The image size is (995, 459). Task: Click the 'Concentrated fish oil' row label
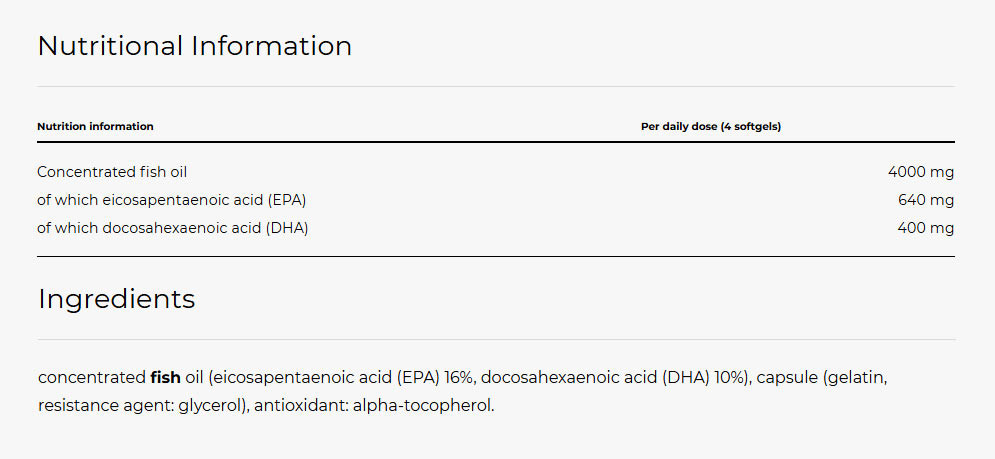pyautogui.click(x=112, y=172)
